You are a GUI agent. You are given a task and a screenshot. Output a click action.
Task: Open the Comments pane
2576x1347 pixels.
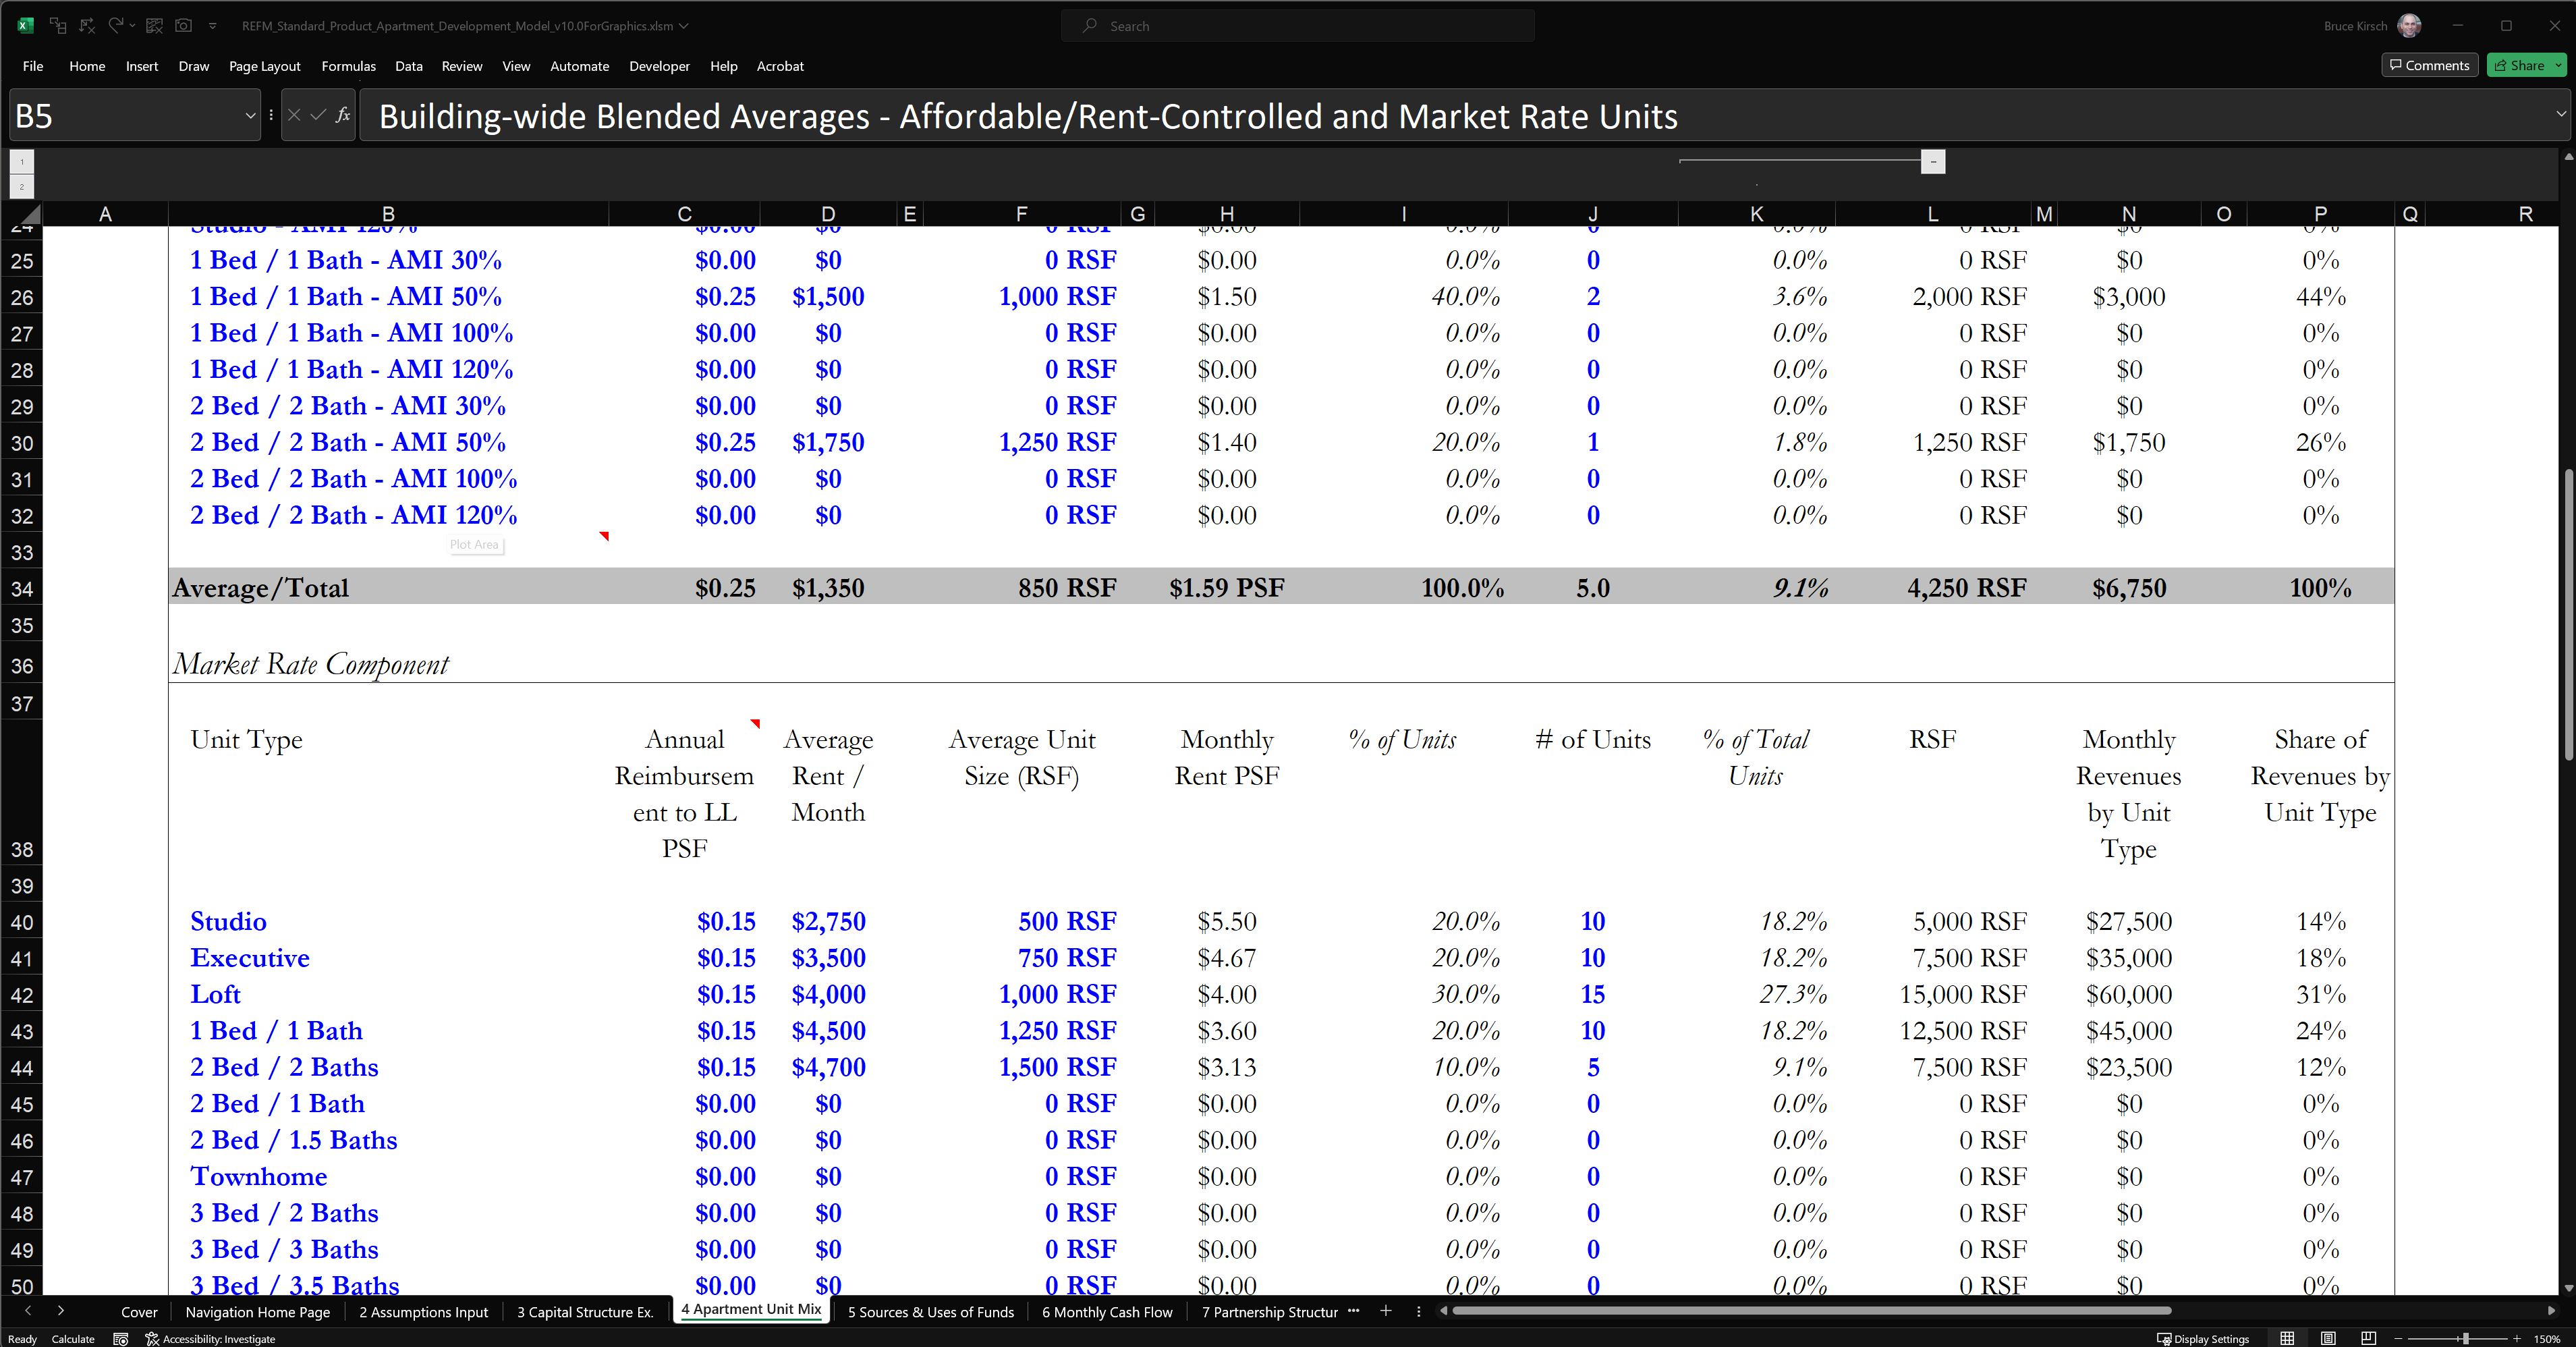pyautogui.click(x=2429, y=65)
